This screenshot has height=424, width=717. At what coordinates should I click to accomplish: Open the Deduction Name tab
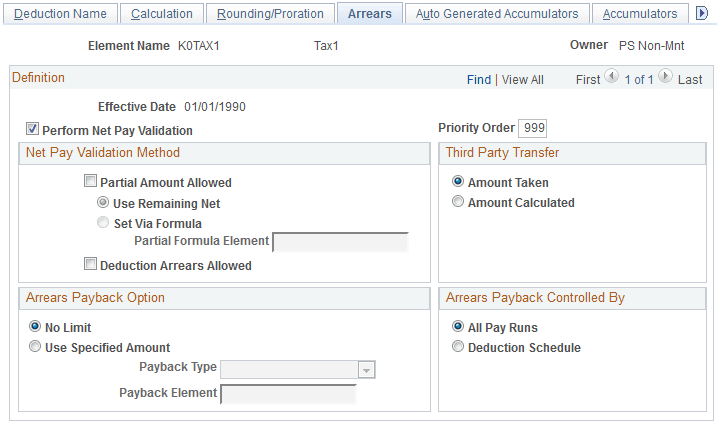pyautogui.click(x=60, y=13)
